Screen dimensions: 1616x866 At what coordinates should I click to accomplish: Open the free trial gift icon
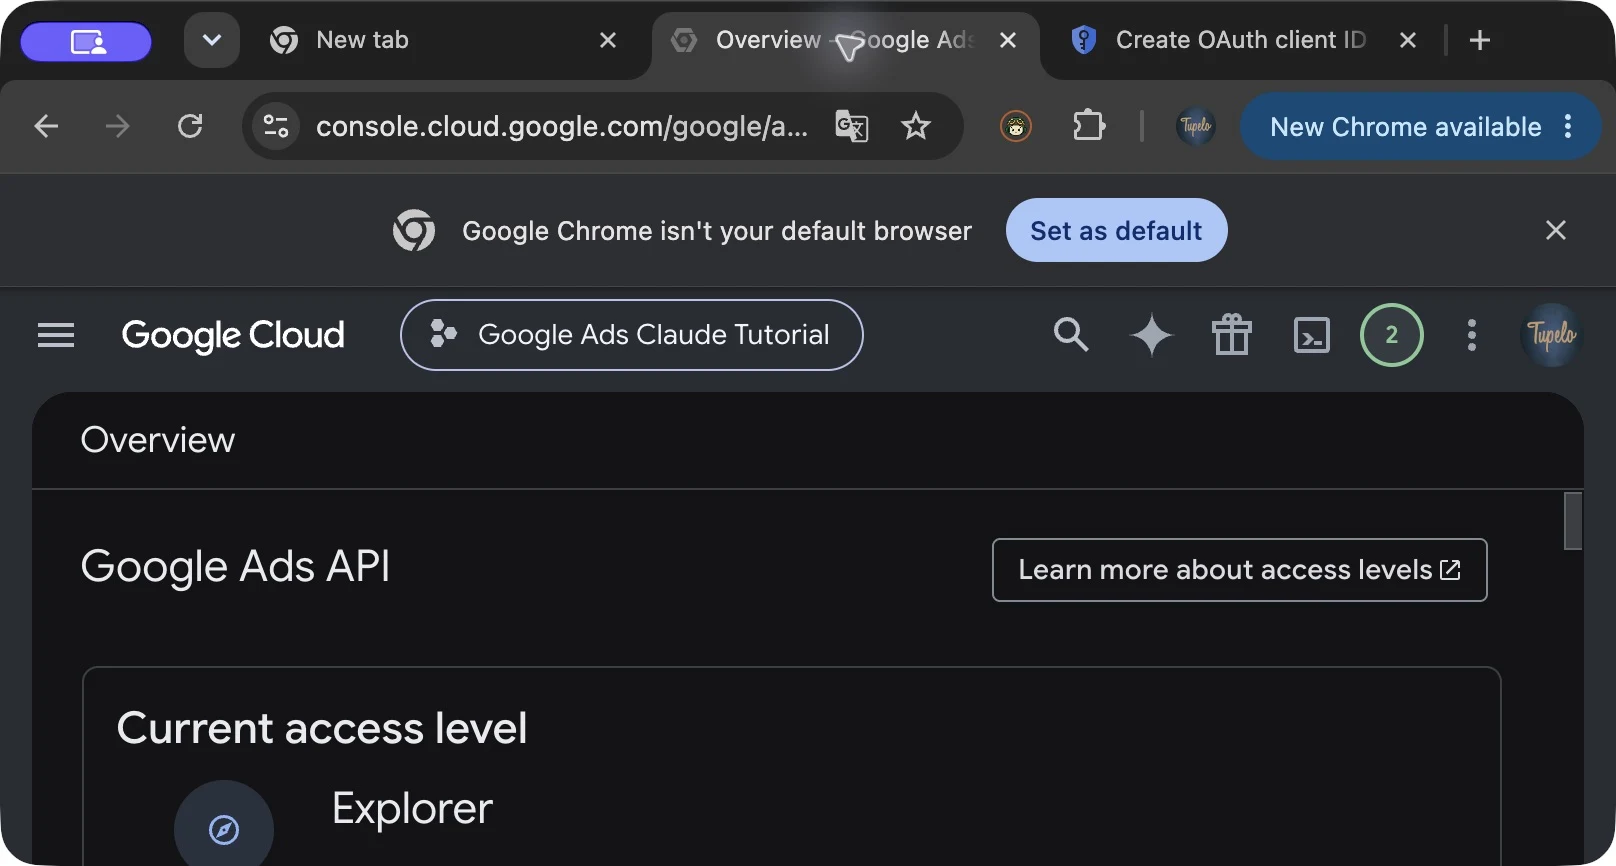[x=1232, y=335]
